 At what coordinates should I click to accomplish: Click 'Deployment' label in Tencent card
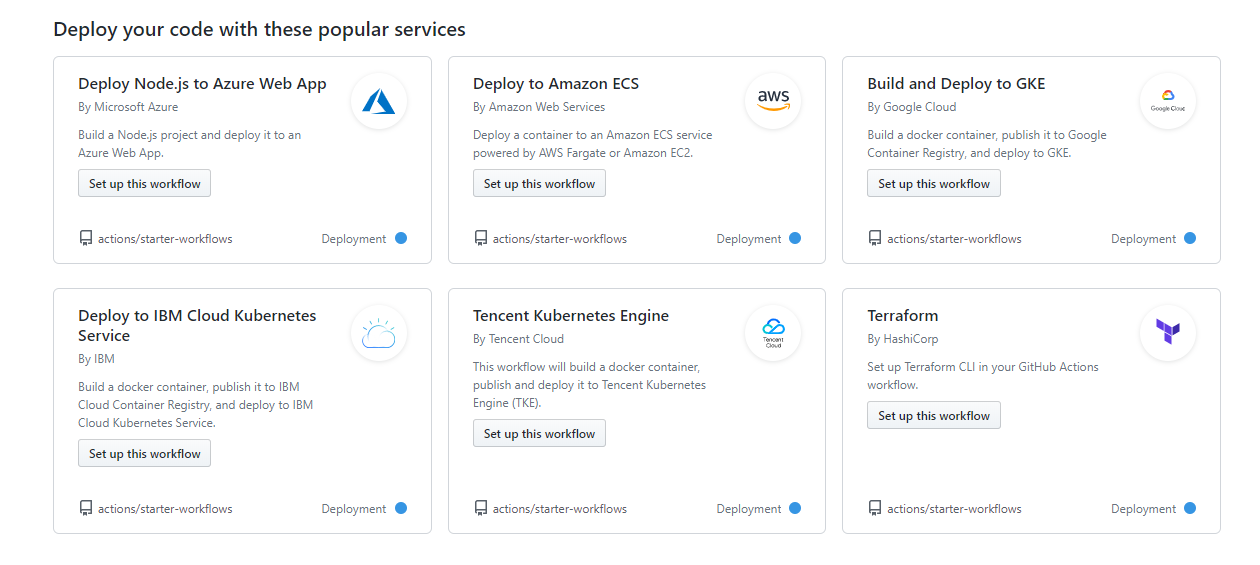click(x=749, y=509)
